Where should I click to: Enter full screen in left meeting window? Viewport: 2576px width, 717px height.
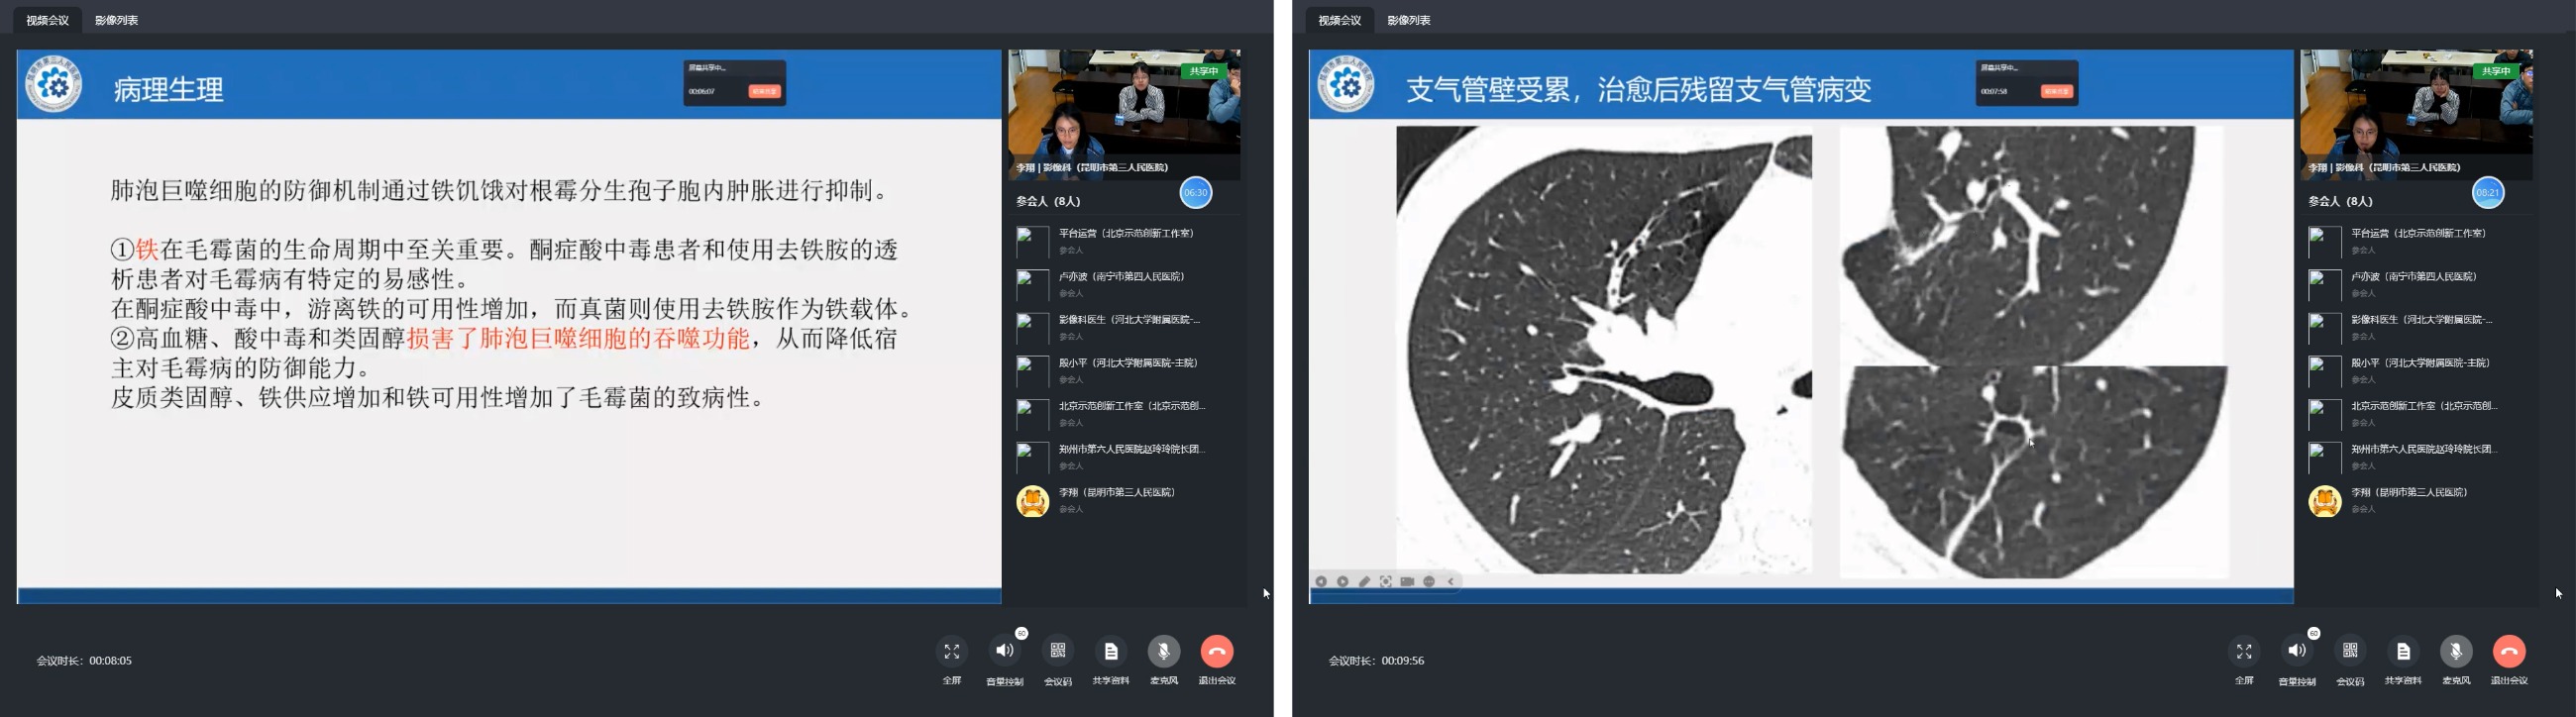951,652
